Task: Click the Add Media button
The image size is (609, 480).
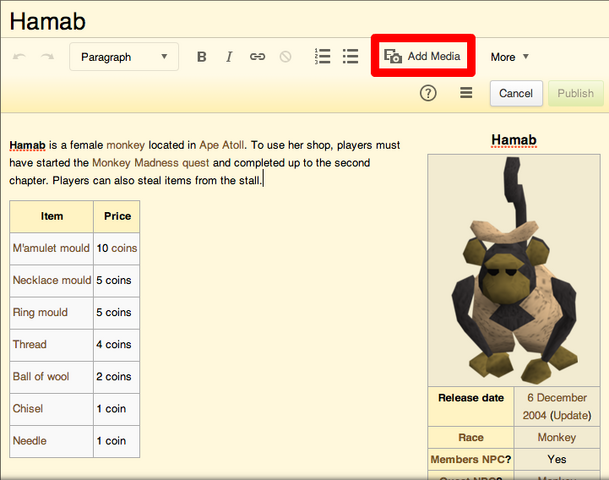Action: point(423,56)
